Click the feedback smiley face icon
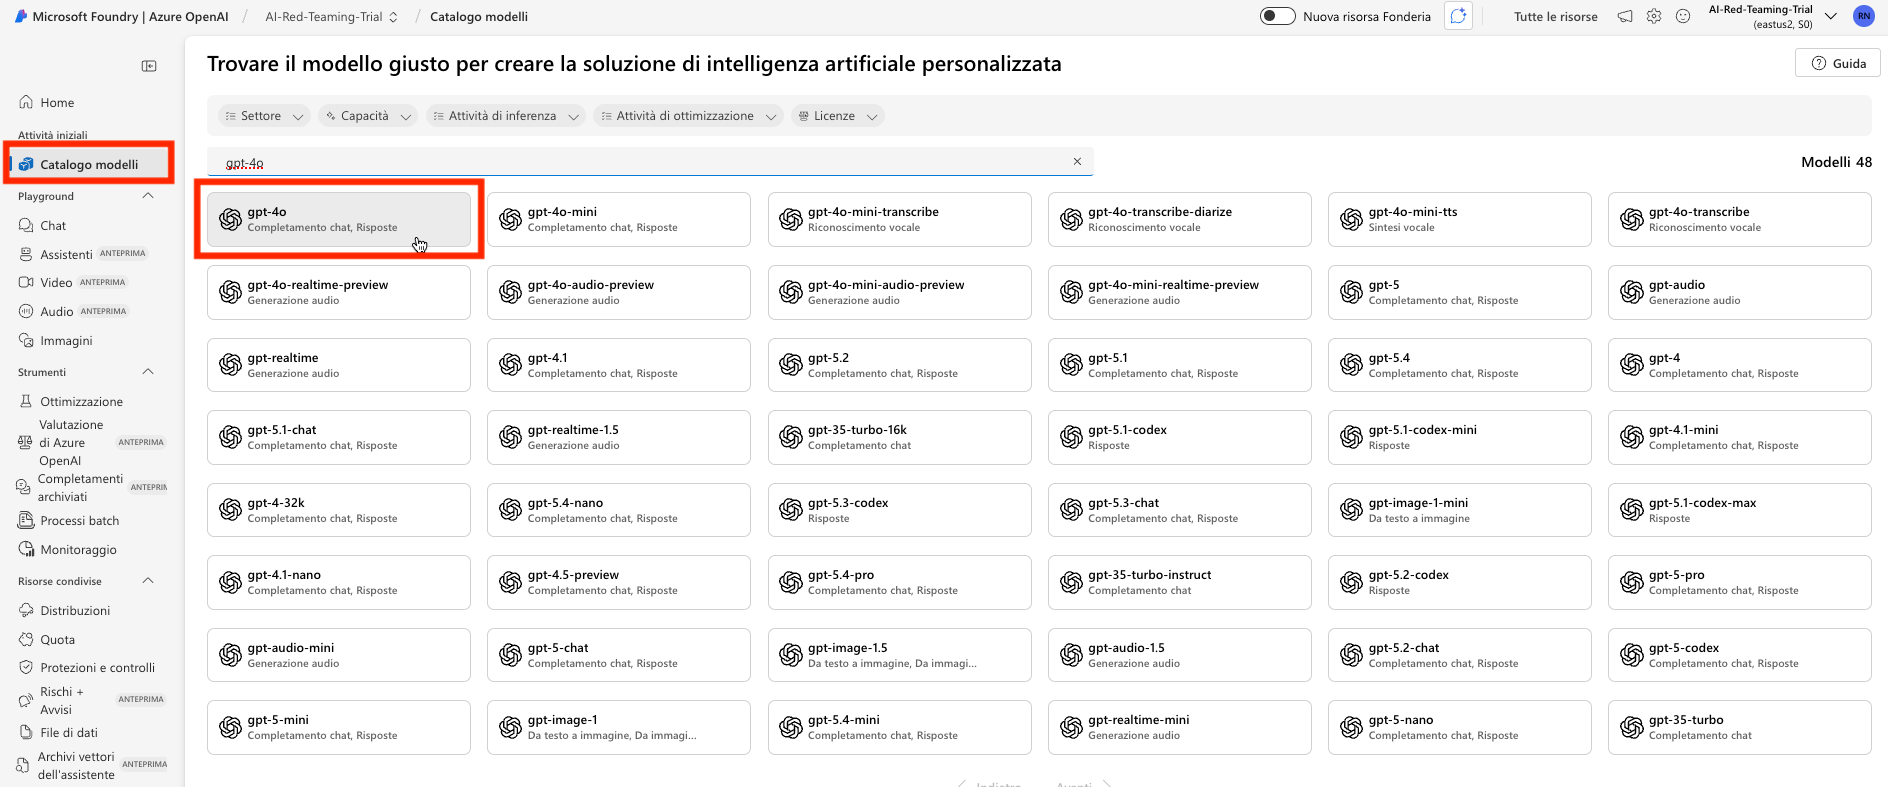Screen dimensions: 1888x787 tap(1683, 16)
